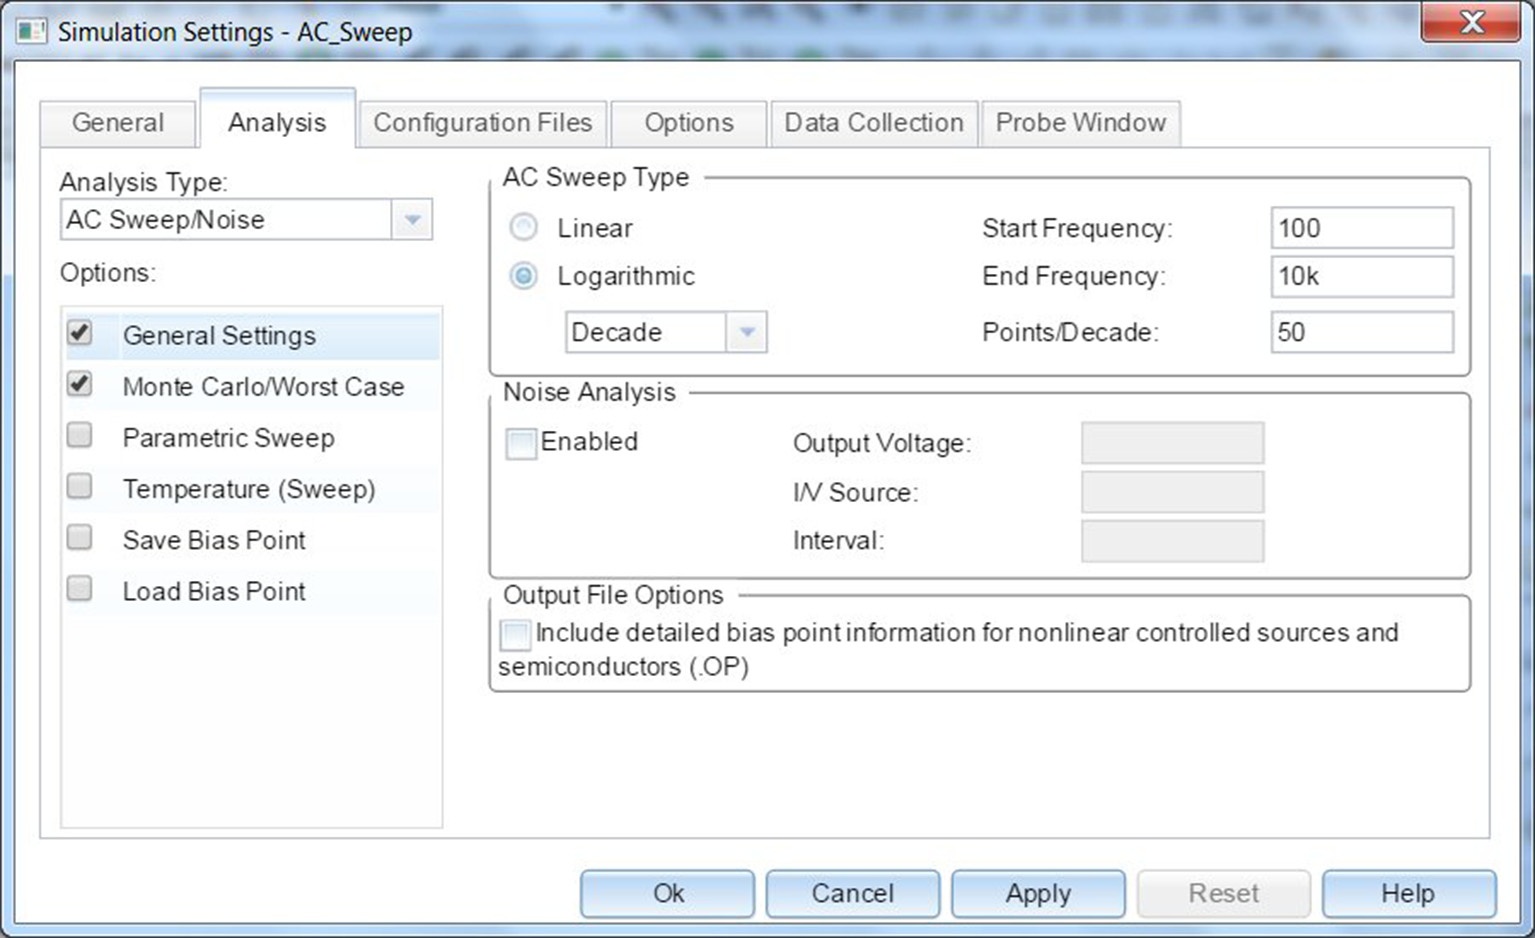Viewport: 1535px width, 938px height.
Task: Enable Noise Analysis checkbox
Action: 521,443
